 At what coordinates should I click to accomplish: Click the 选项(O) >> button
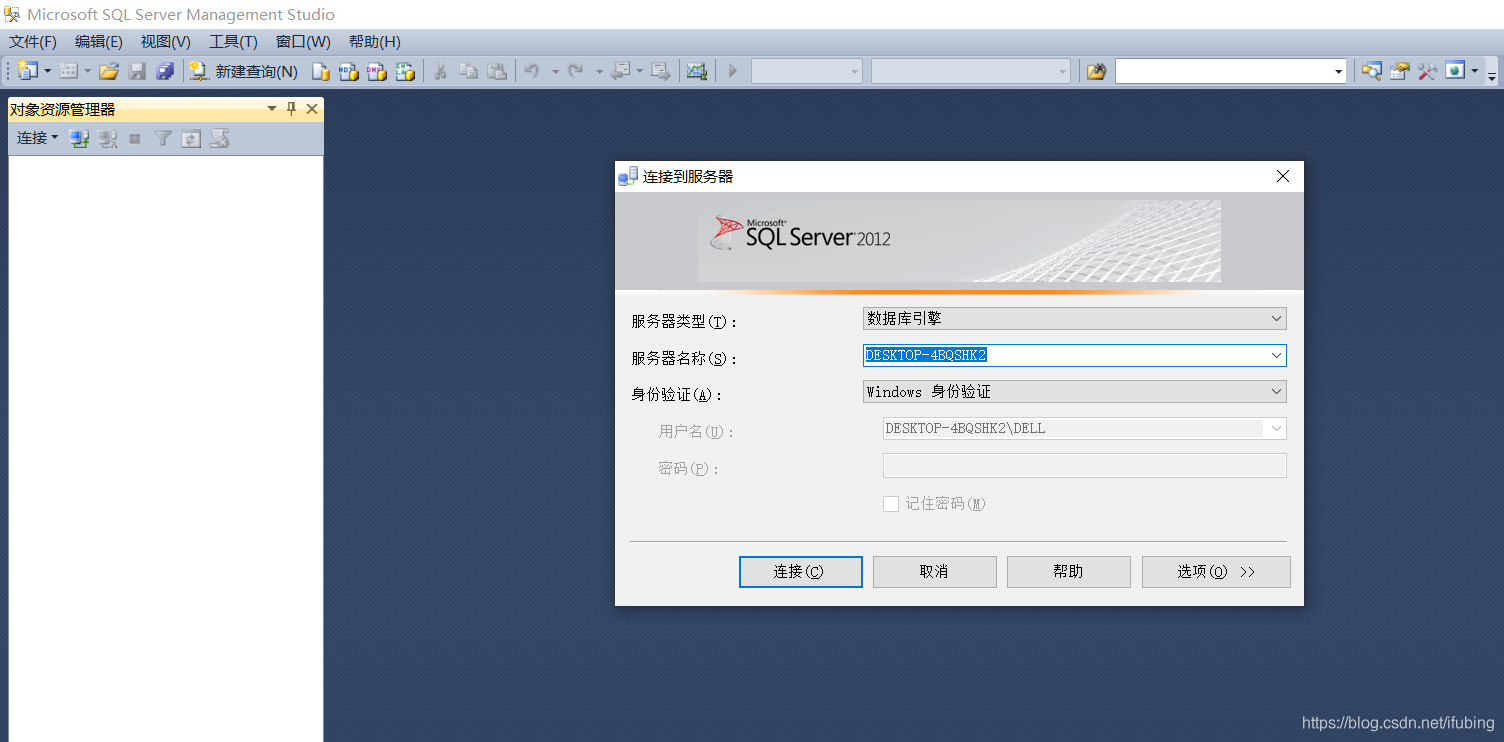[1216, 572]
